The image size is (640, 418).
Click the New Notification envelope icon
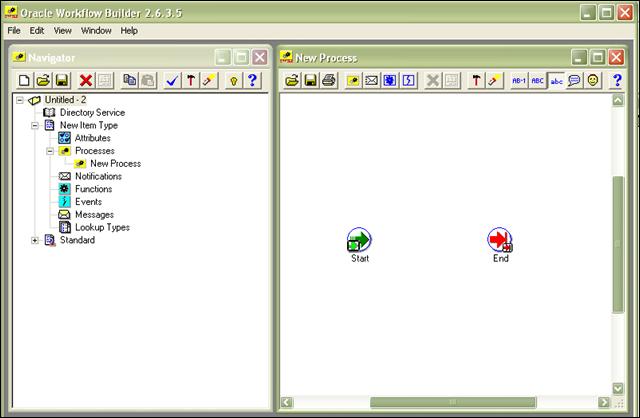coord(371,80)
